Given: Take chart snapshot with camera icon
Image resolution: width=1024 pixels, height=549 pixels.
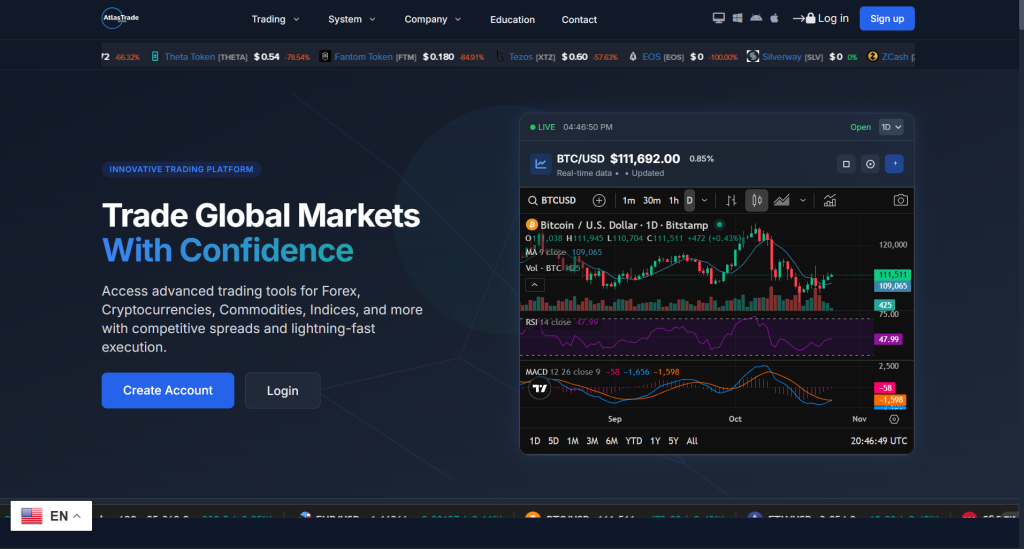Looking at the screenshot, I should tap(900, 200).
